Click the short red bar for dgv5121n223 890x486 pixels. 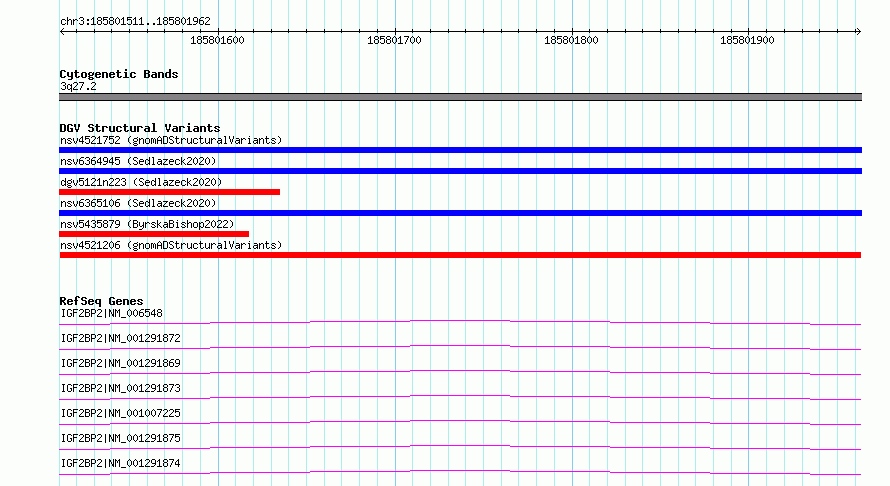click(169, 192)
